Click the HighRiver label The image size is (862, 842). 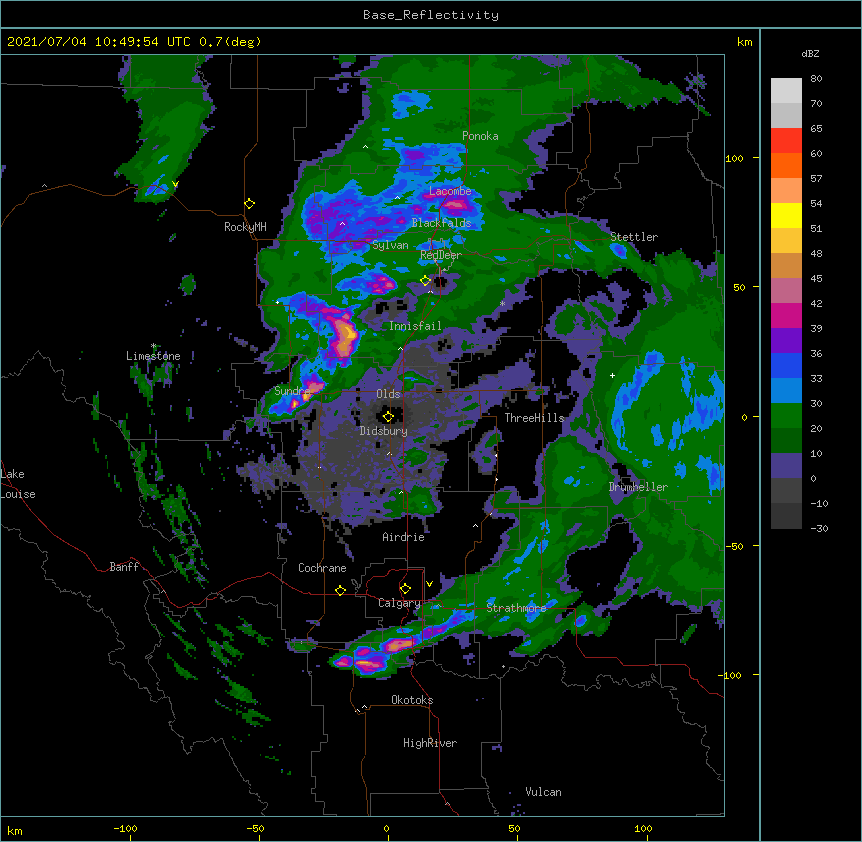point(430,743)
